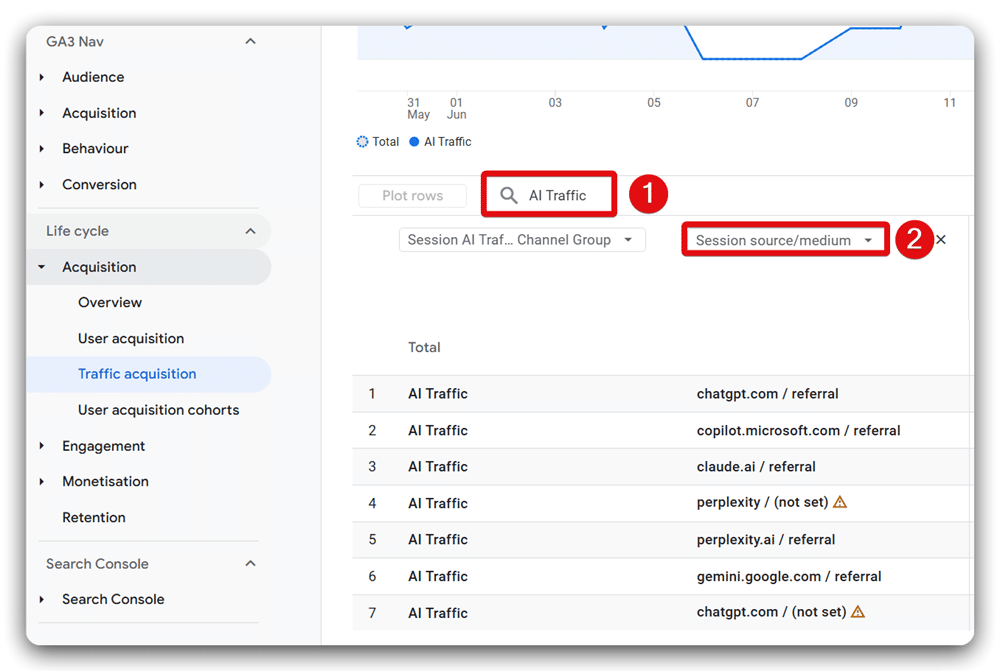The image size is (1000, 671).
Task: Open Session AI Traffic Channel Group dropdown
Action: point(521,240)
